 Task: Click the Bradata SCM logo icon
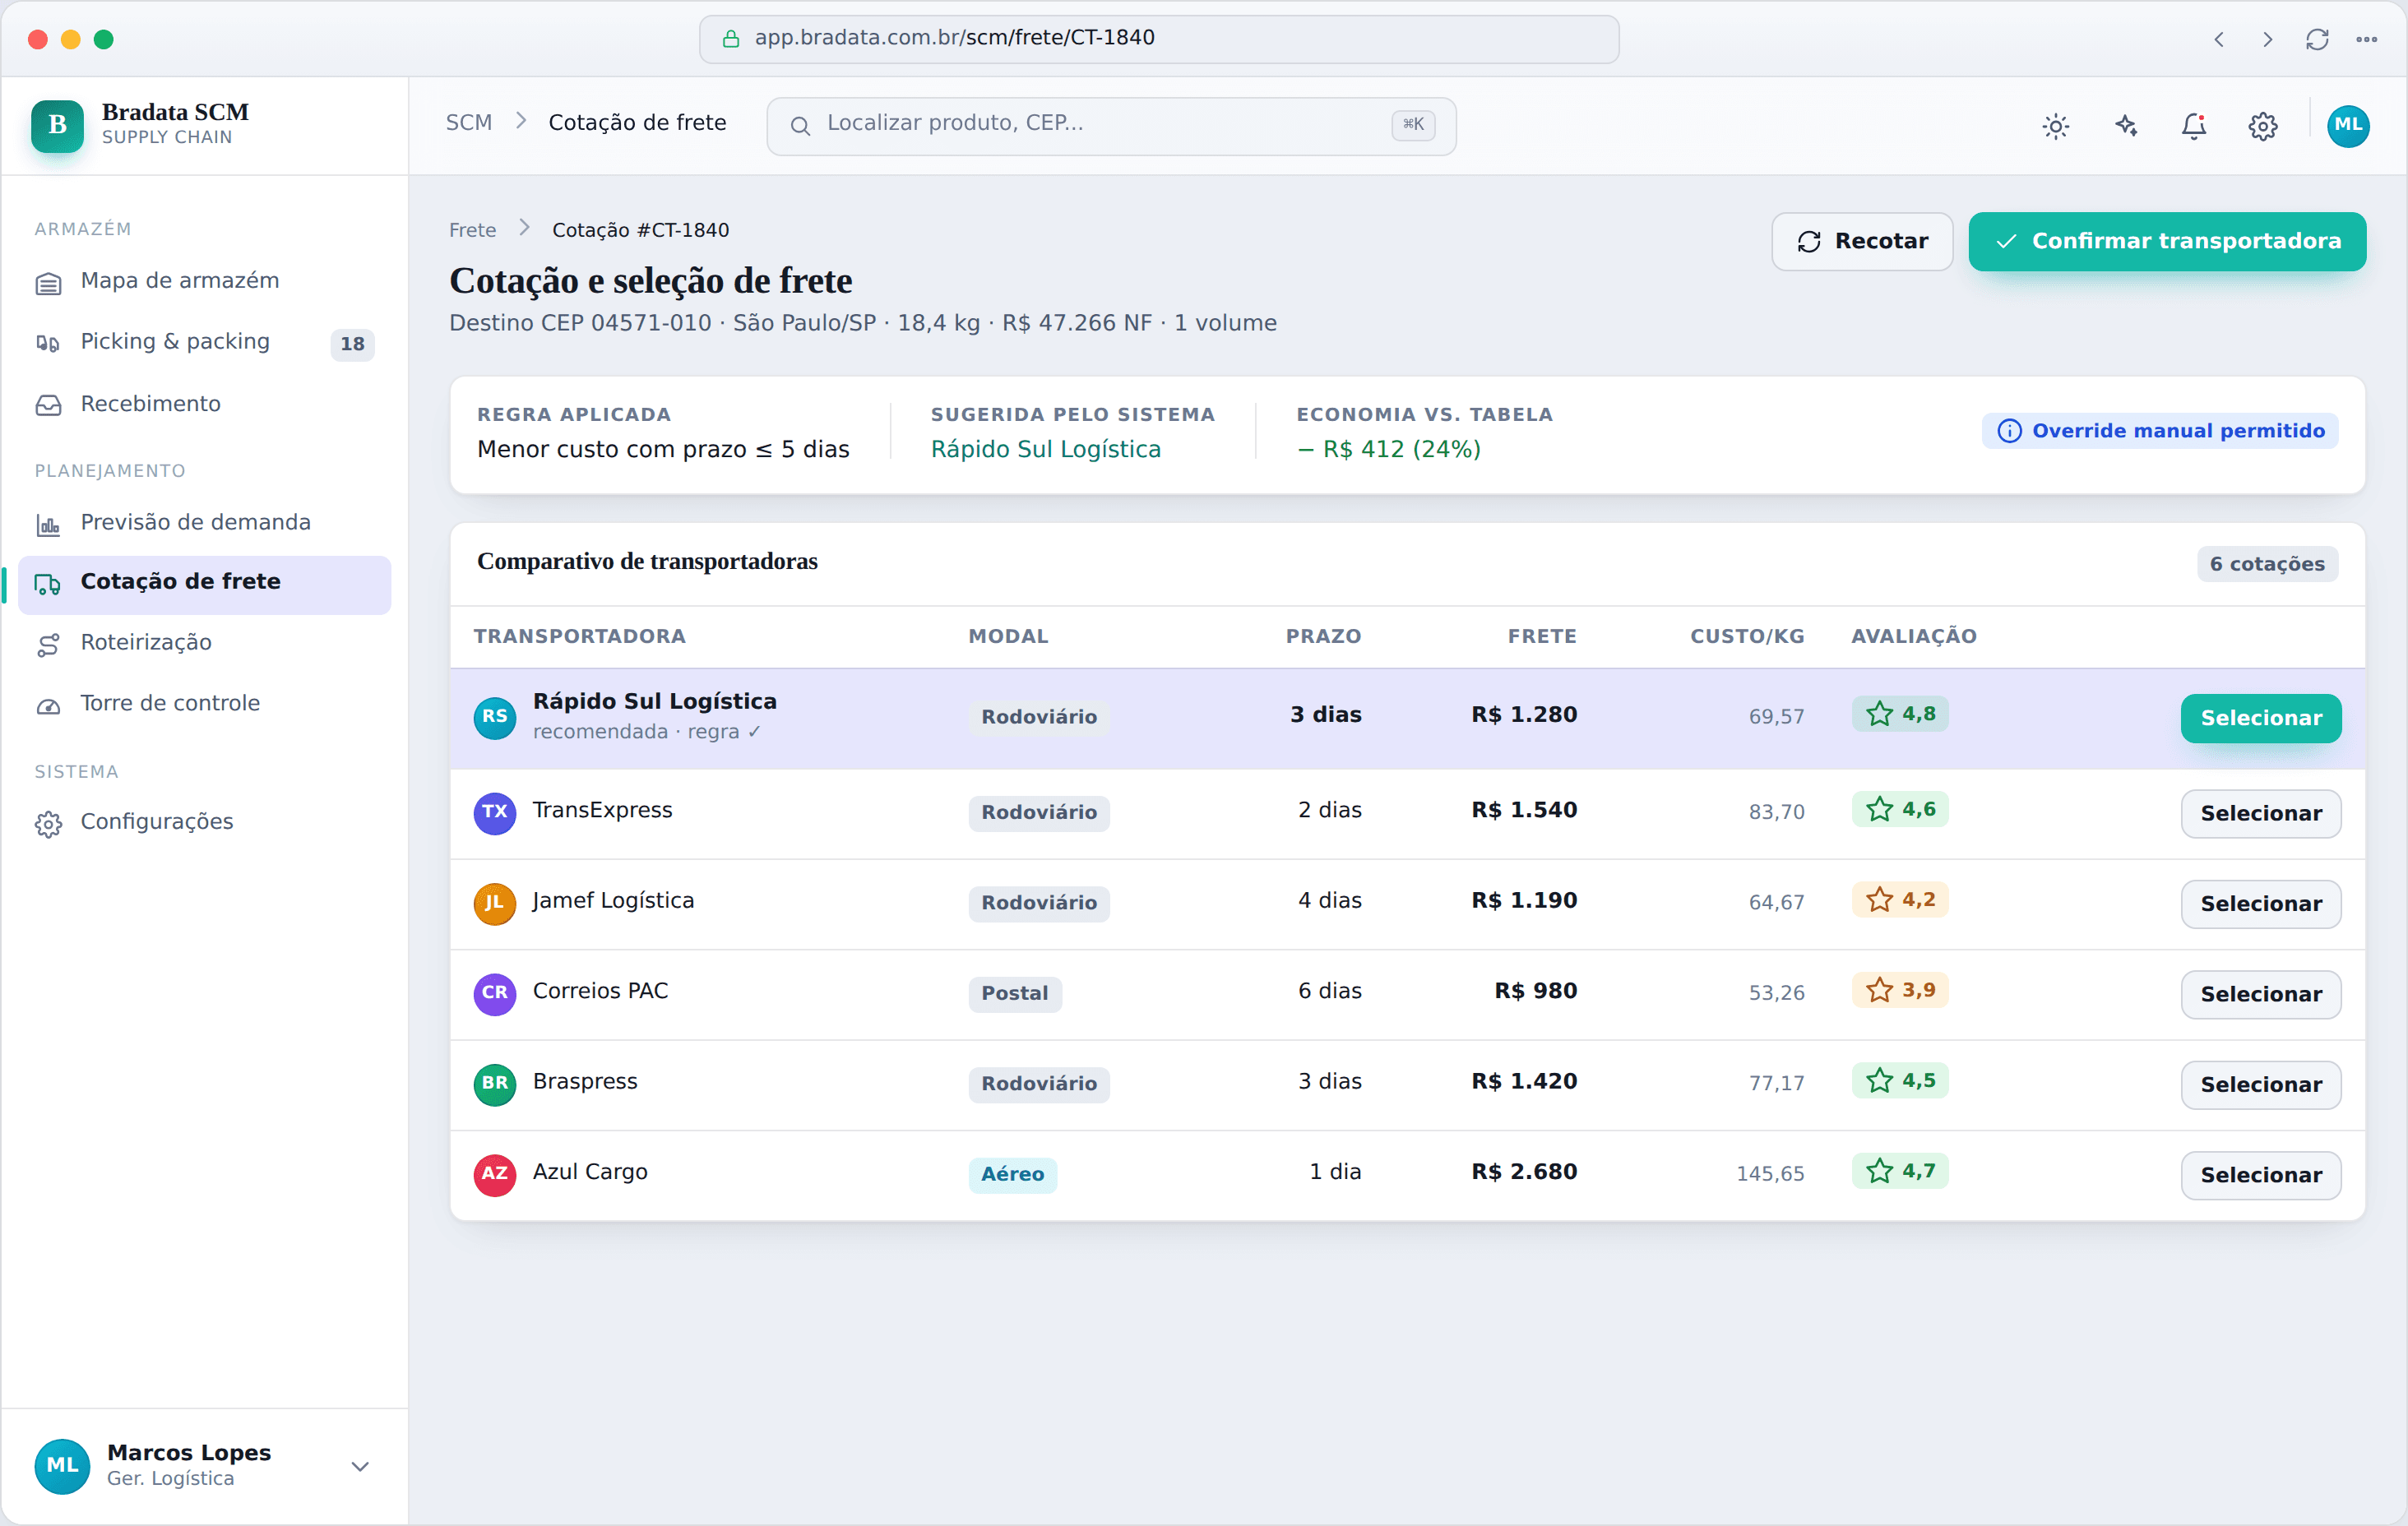(57, 125)
